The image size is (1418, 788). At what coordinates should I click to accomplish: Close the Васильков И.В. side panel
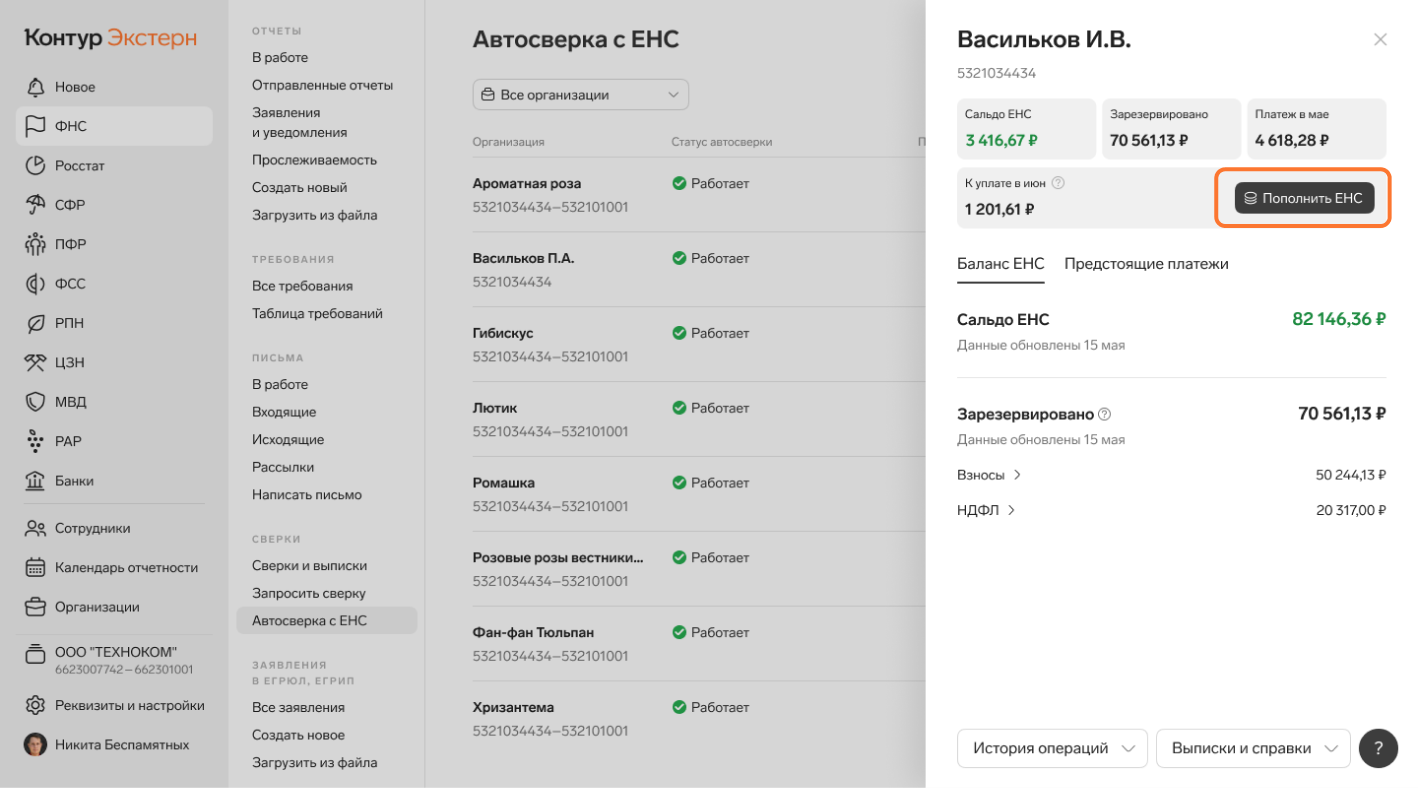1380,40
